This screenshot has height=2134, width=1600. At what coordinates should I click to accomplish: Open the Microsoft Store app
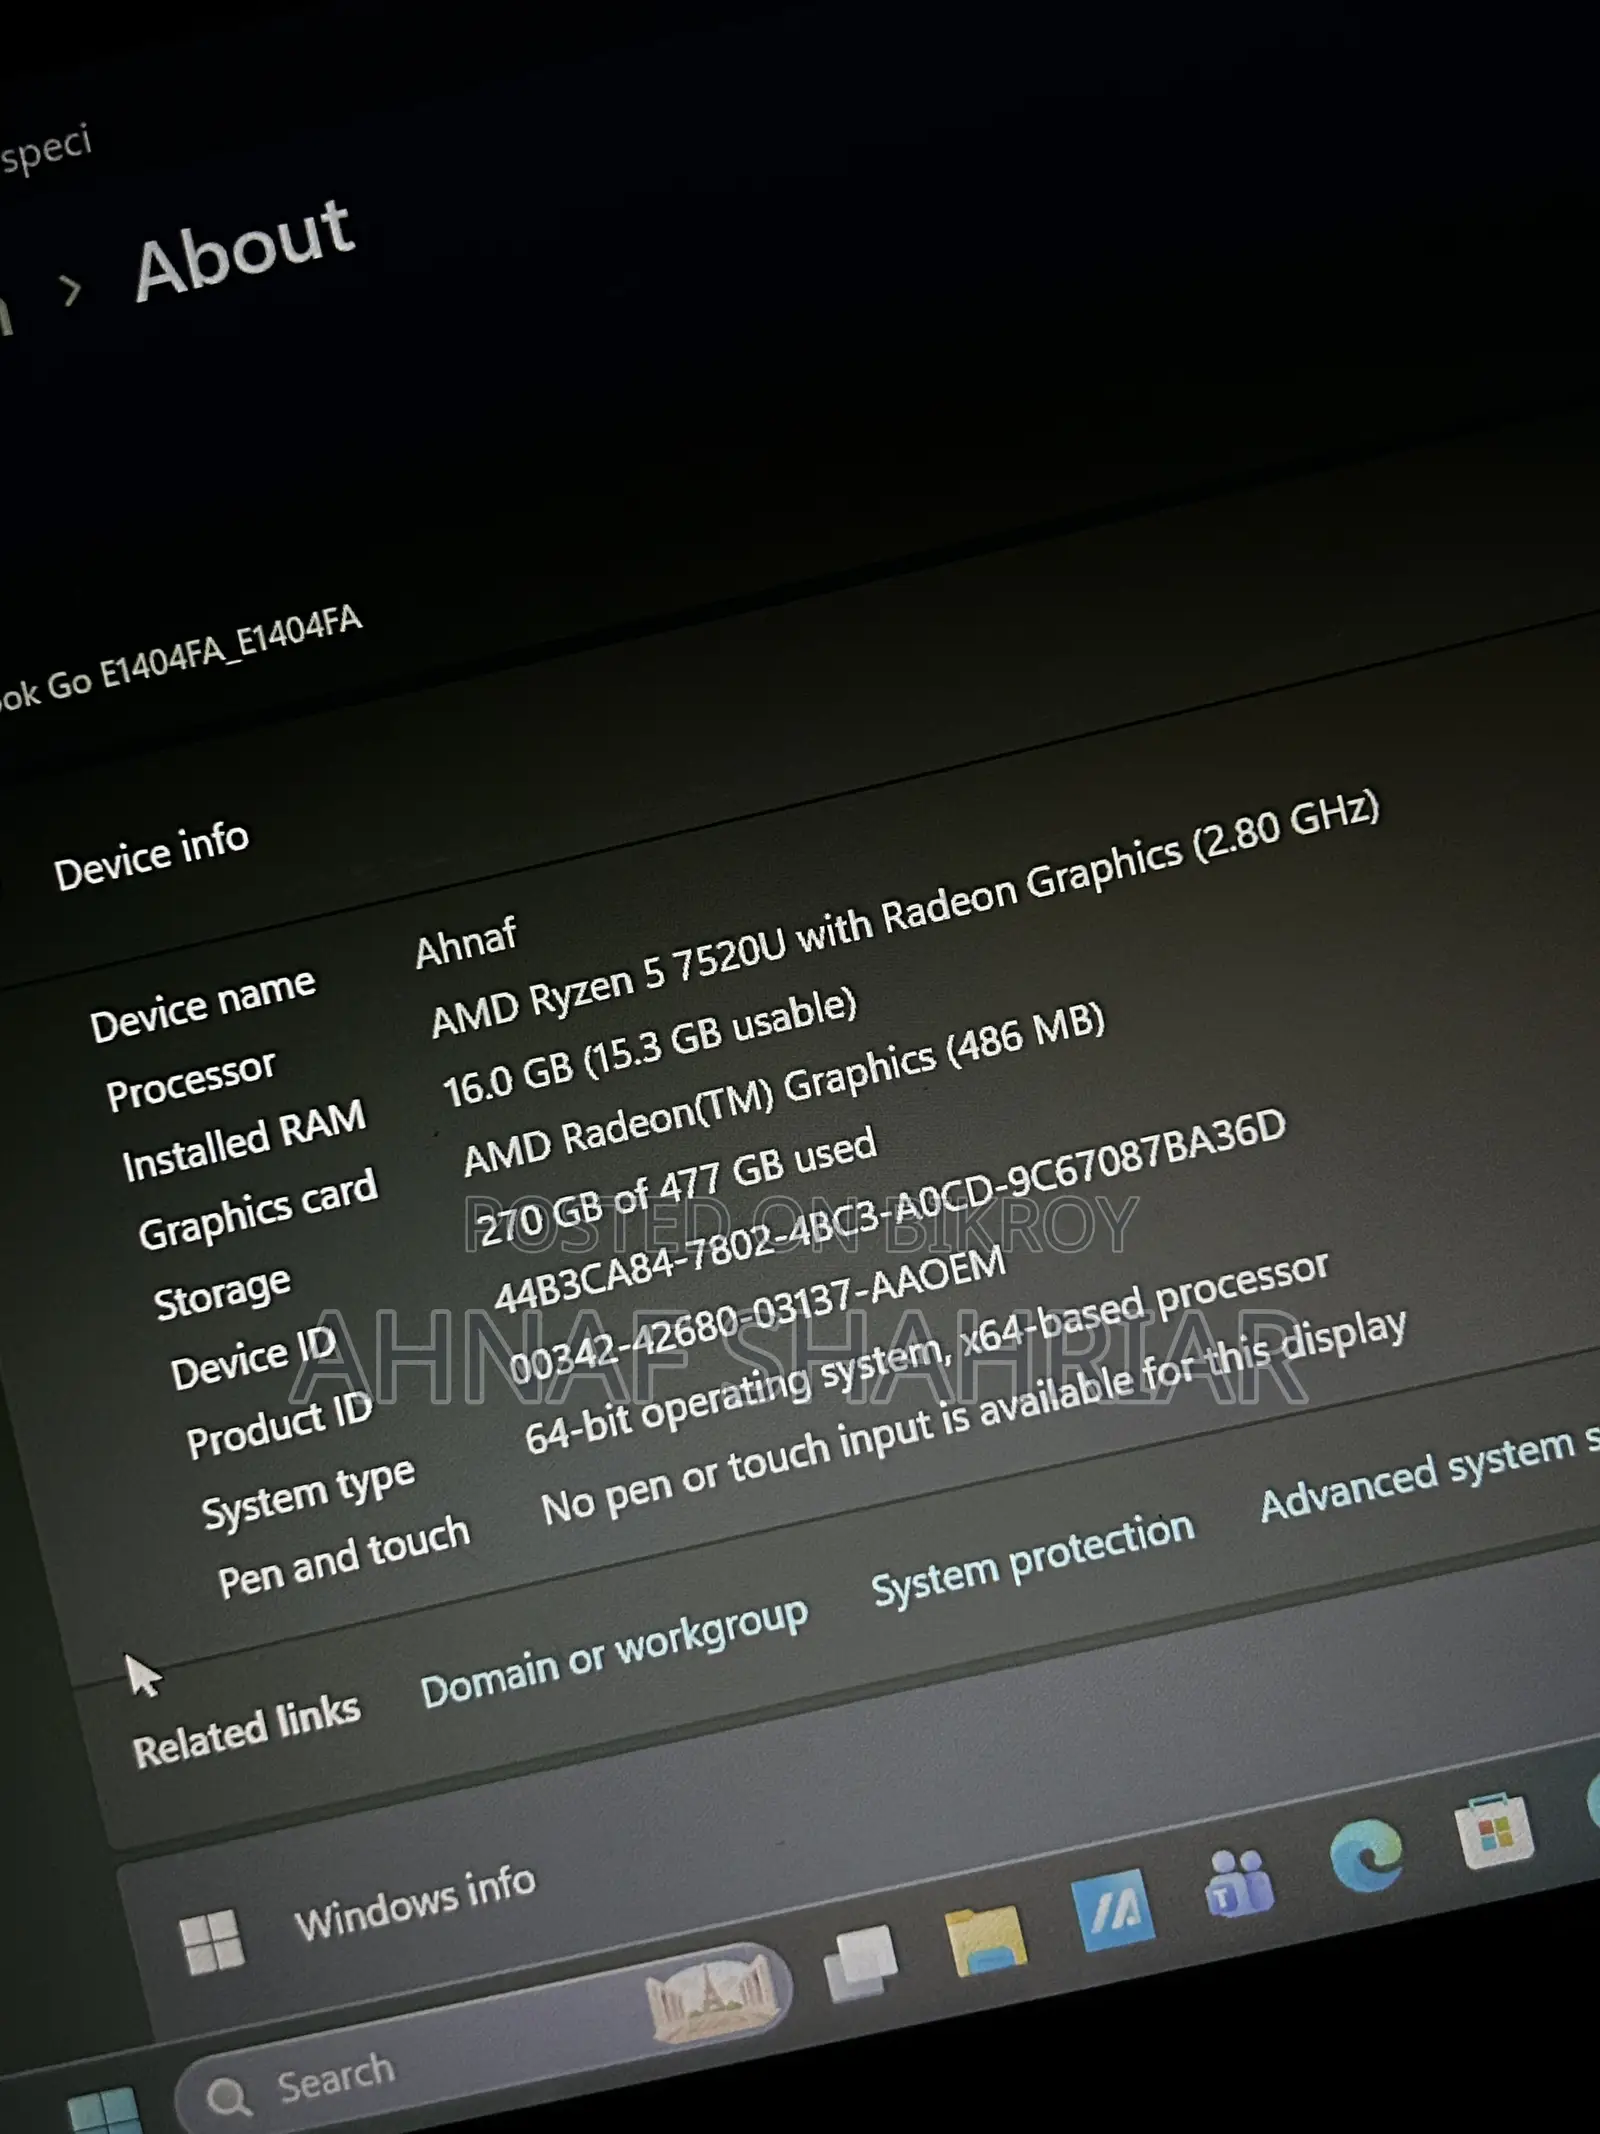pos(1494,1829)
